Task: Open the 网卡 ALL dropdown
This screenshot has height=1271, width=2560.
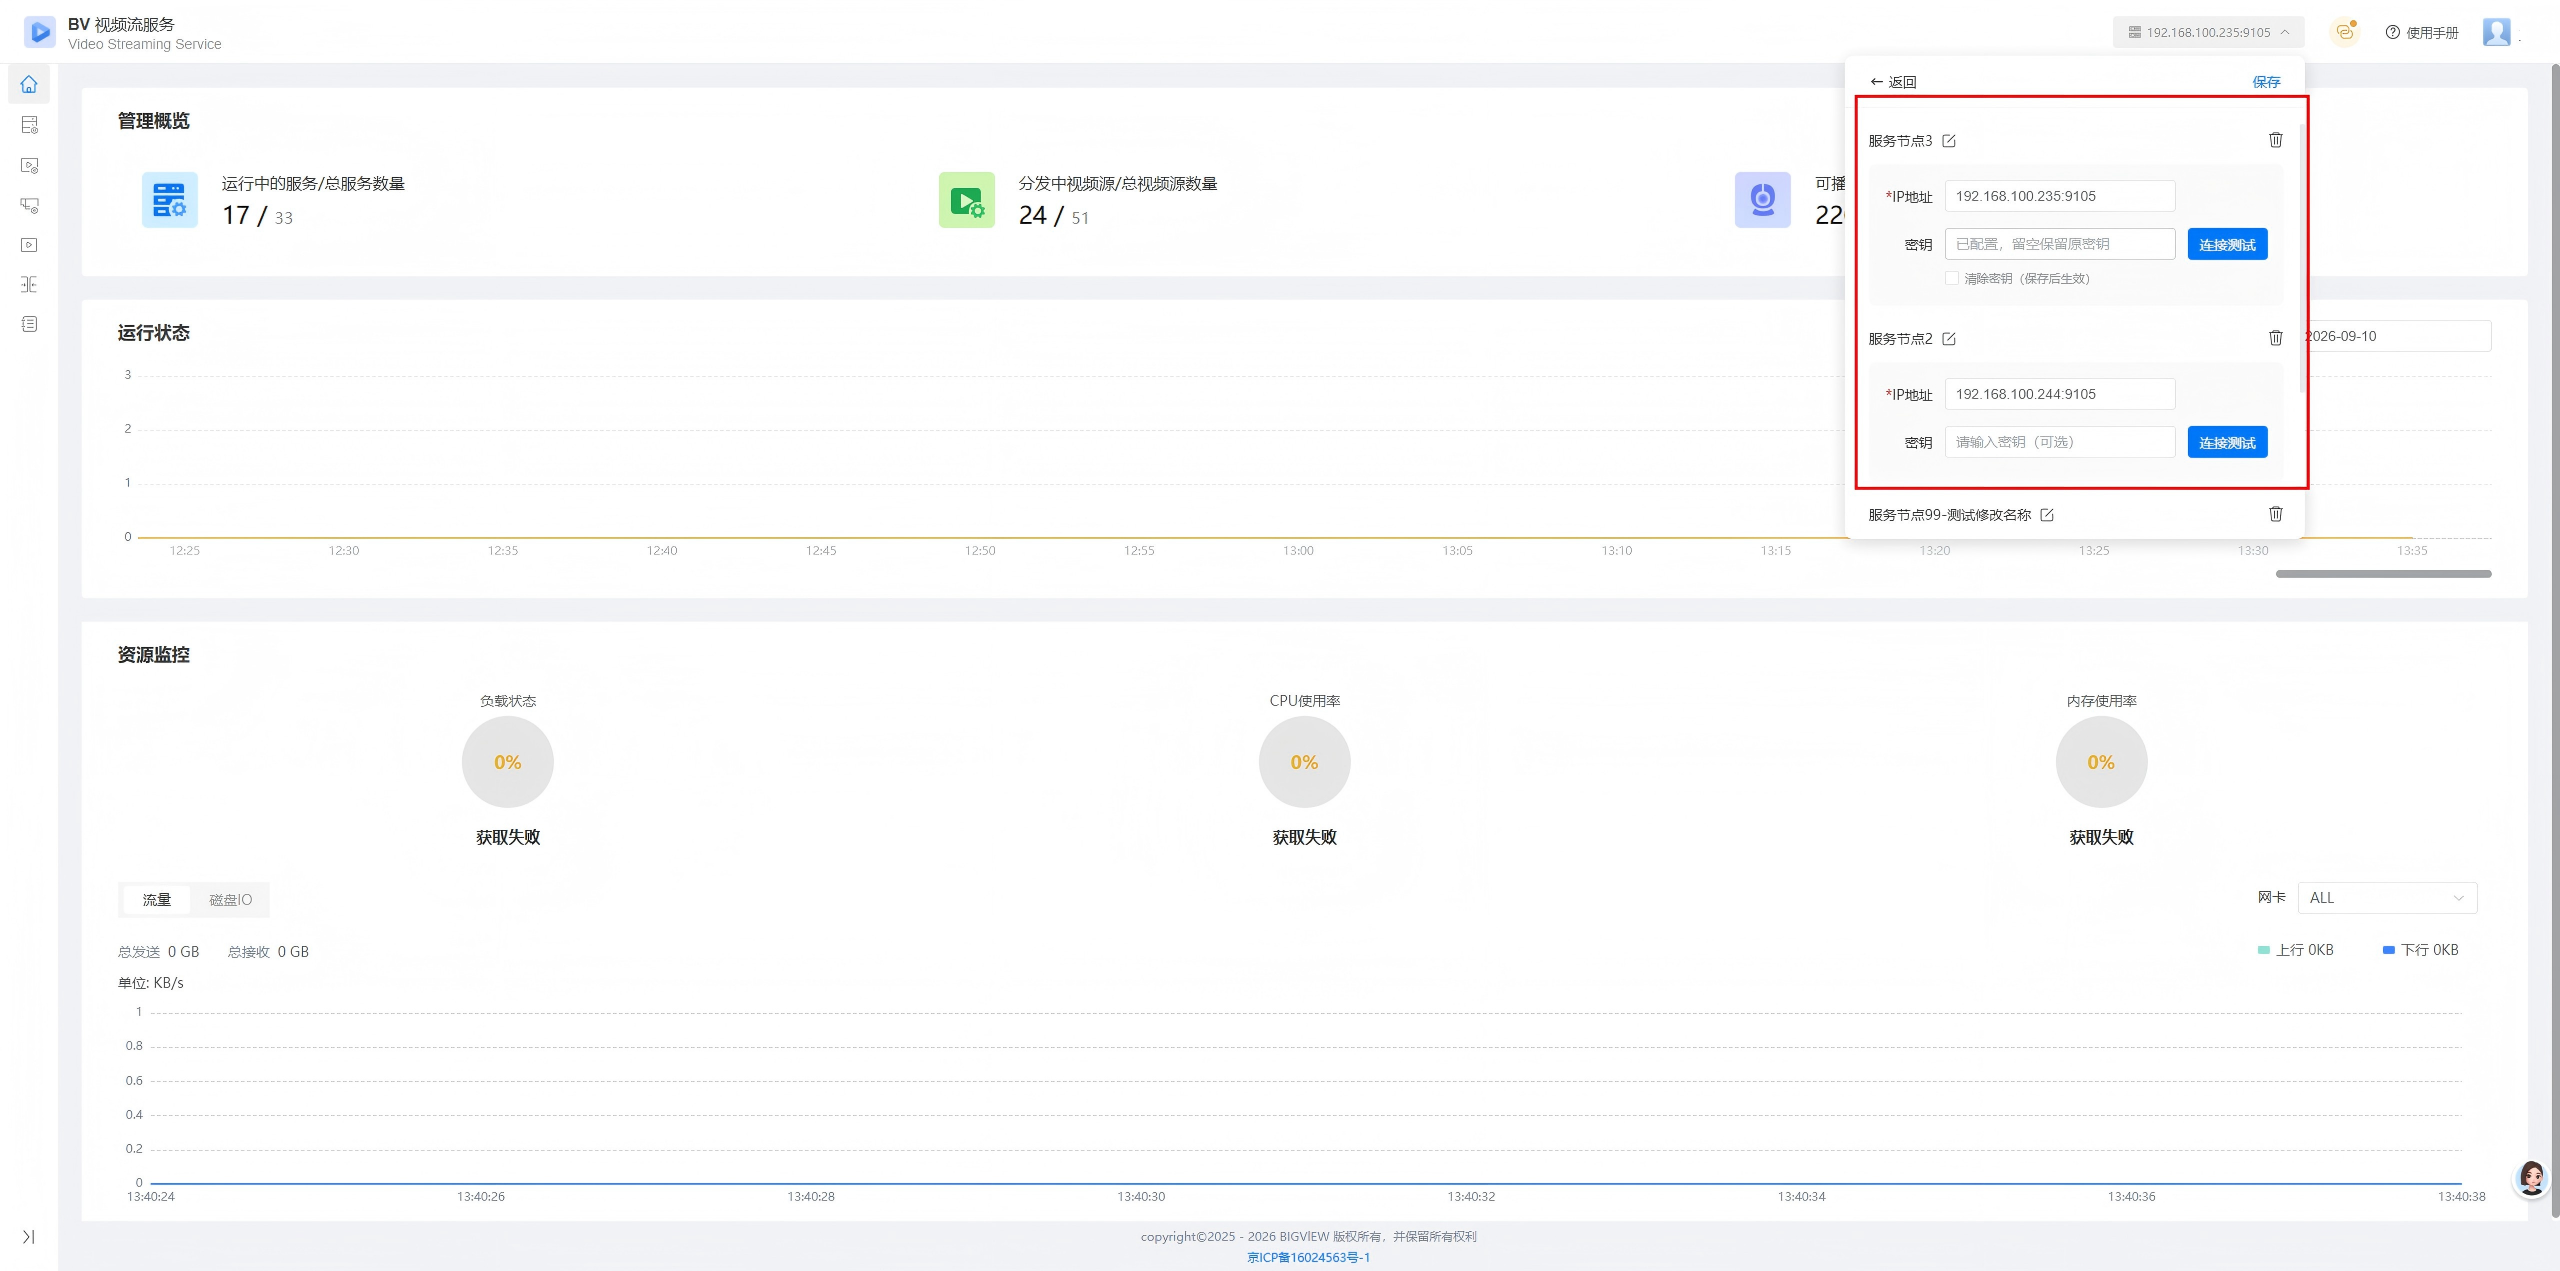Action: 2387,898
